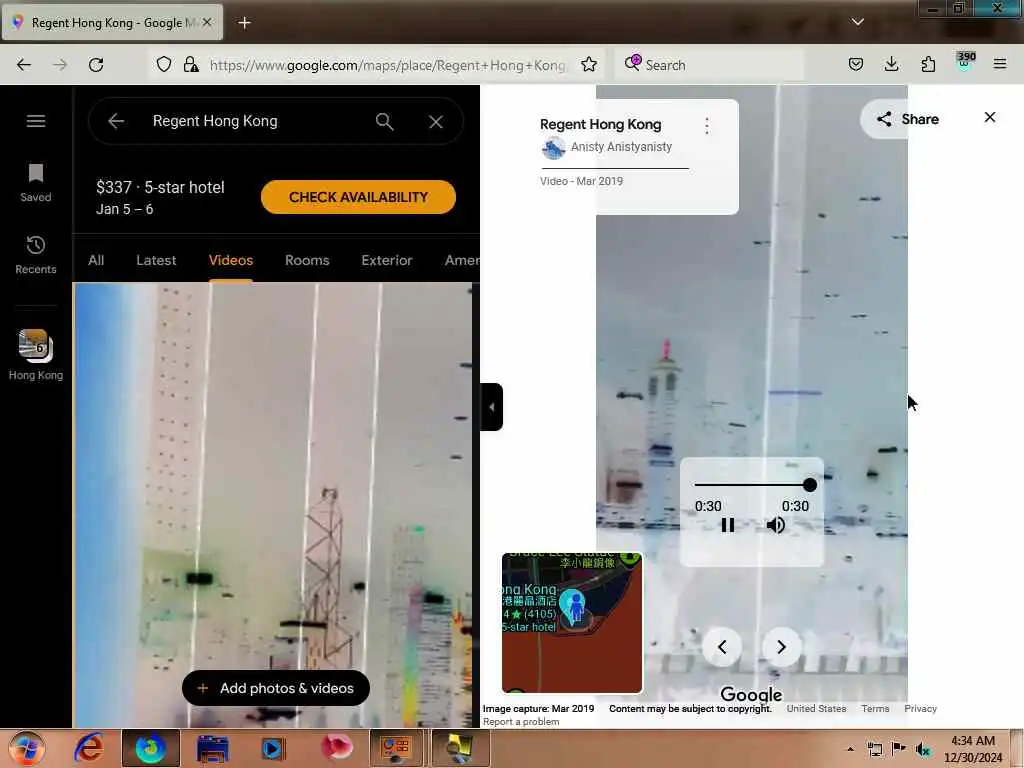Screen dimensions: 1024x768
Task: Open the Downloads arrow icon
Action: pyautogui.click(x=891, y=64)
